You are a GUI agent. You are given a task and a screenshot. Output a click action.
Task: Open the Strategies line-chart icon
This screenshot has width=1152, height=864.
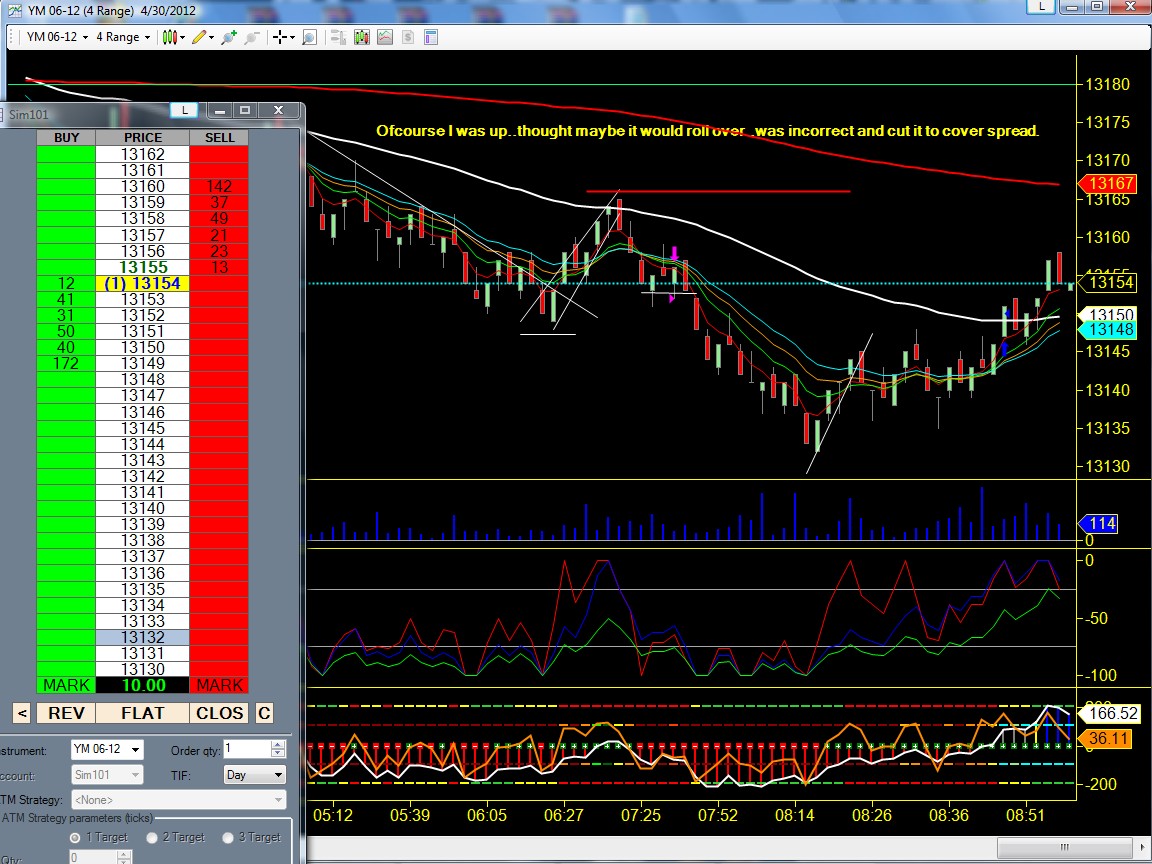click(385, 37)
